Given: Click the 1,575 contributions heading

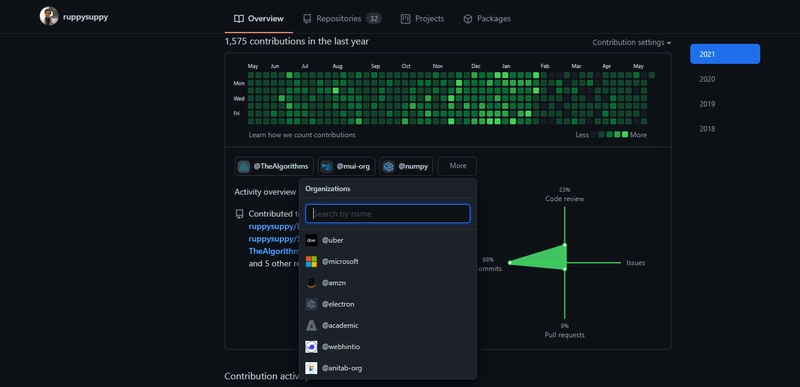Looking at the screenshot, I should click(296, 41).
